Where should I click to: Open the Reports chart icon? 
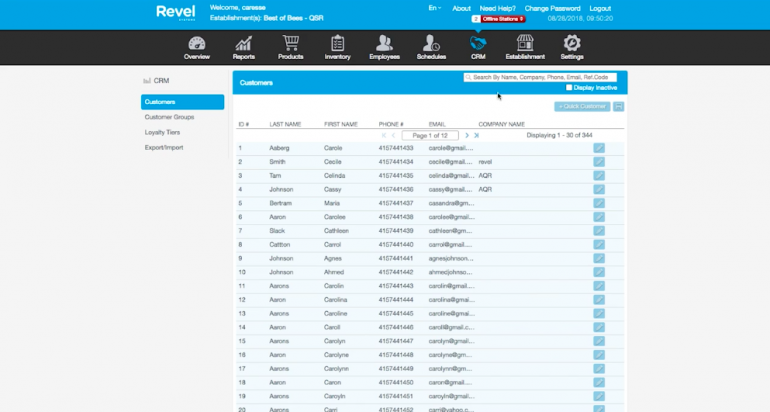[x=243, y=46]
